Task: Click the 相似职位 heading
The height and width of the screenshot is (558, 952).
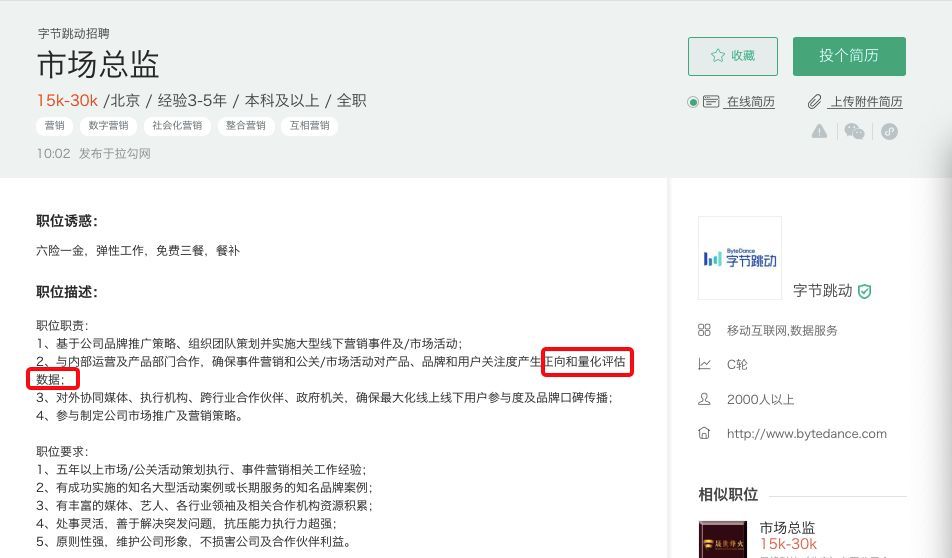Action: pos(728,495)
